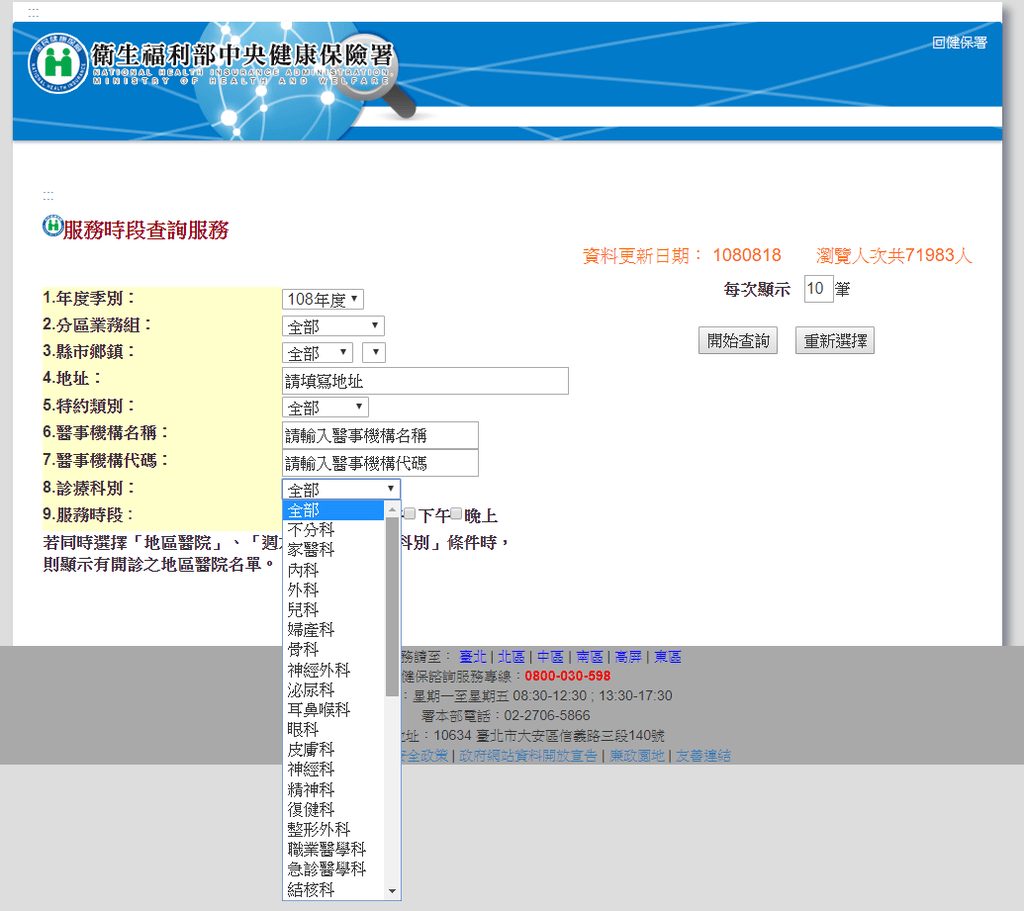The image size is (1024, 911).
Task: Click the 重新選擇 reset button
Action: point(835,340)
